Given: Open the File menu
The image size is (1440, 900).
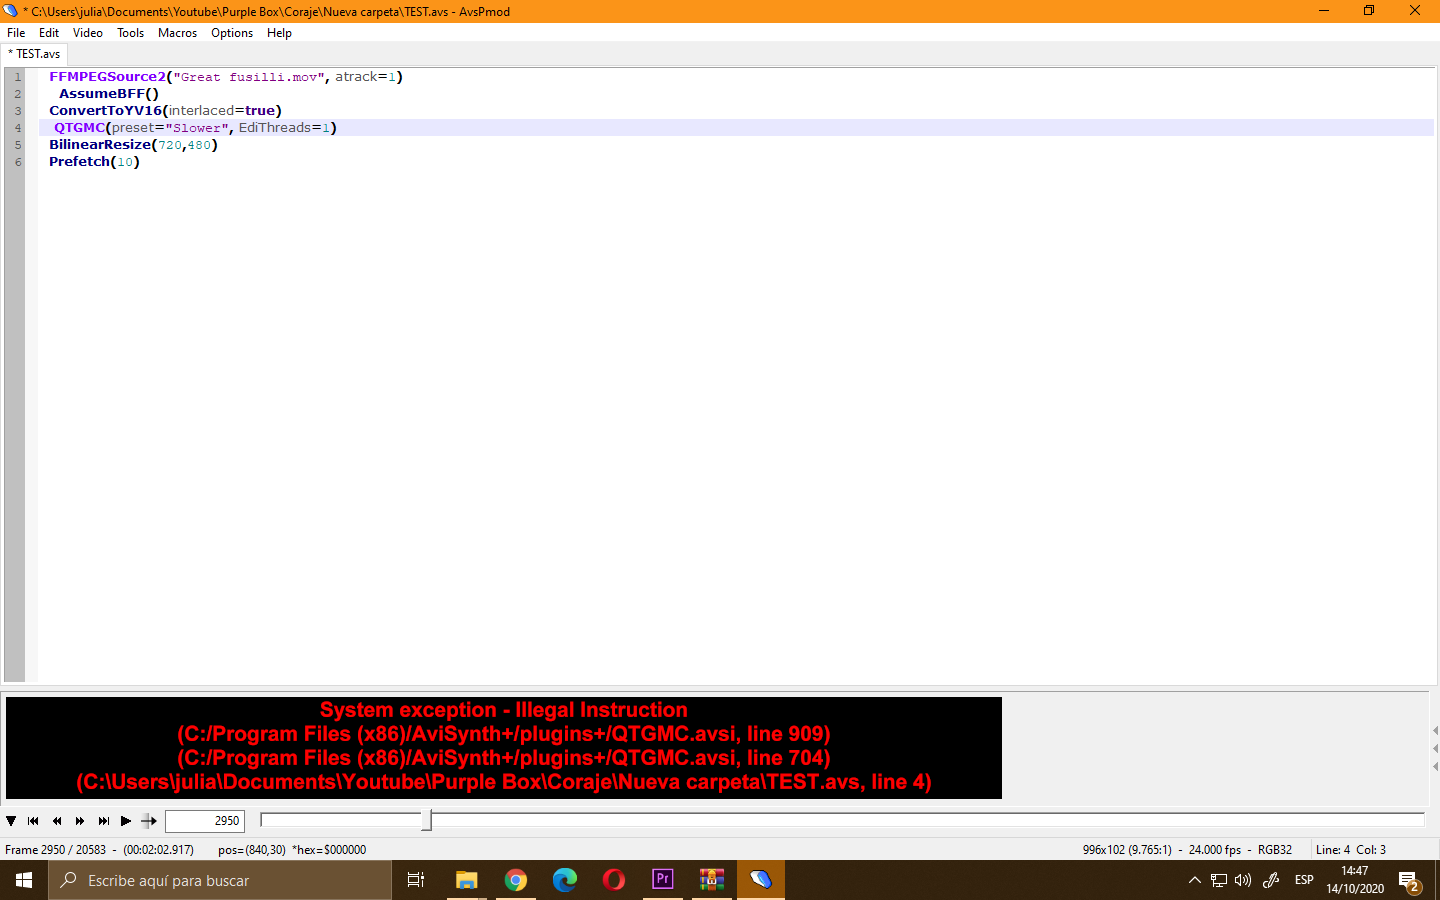Looking at the screenshot, I should point(16,33).
